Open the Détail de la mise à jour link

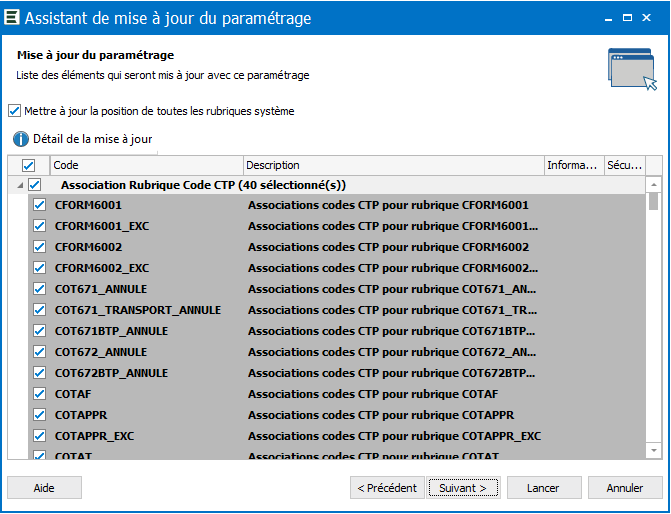pyautogui.click(x=93, y=139)
